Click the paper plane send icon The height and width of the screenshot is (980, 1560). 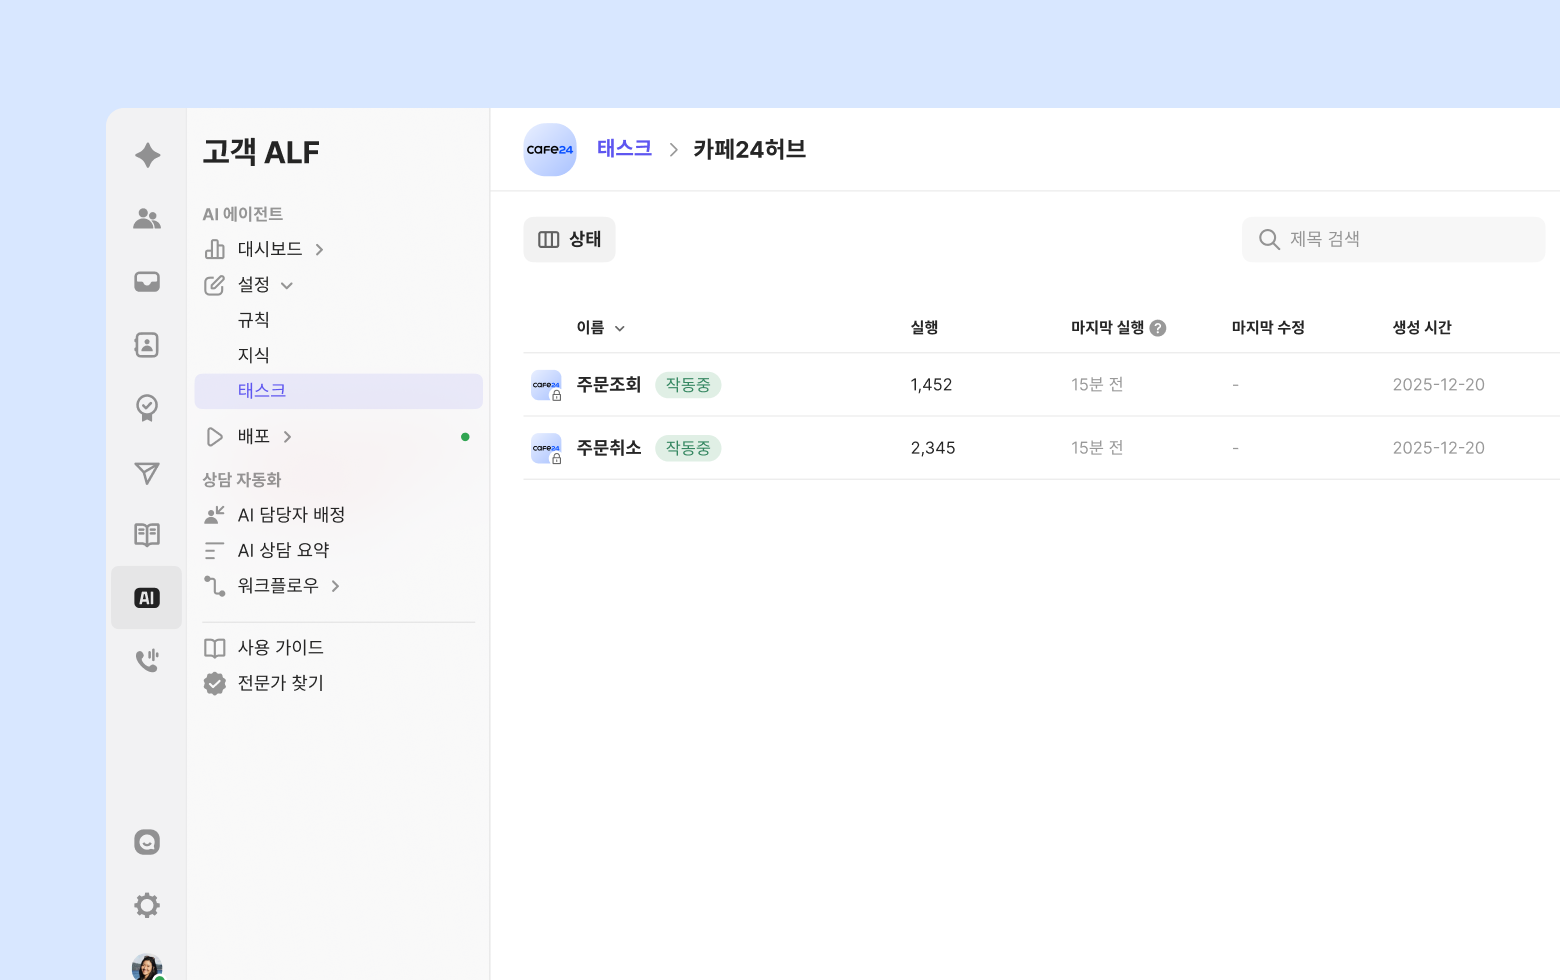pos(147,473)
